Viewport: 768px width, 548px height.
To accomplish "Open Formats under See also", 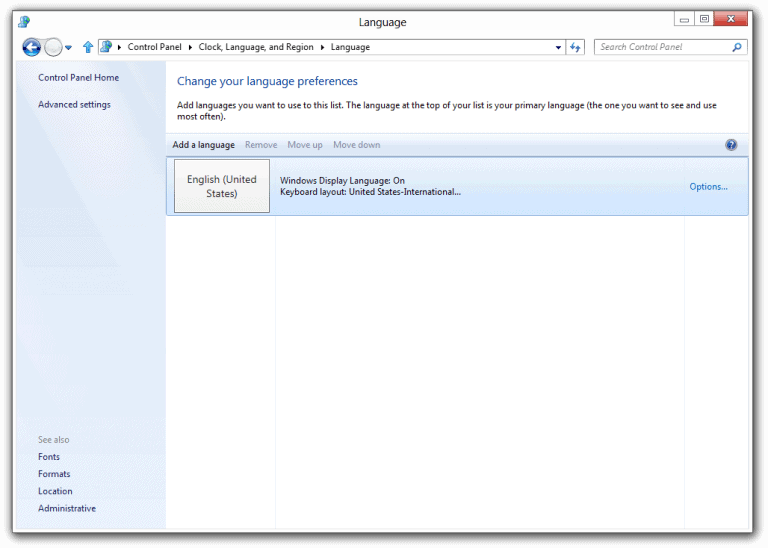I will (x=54, y=474).
